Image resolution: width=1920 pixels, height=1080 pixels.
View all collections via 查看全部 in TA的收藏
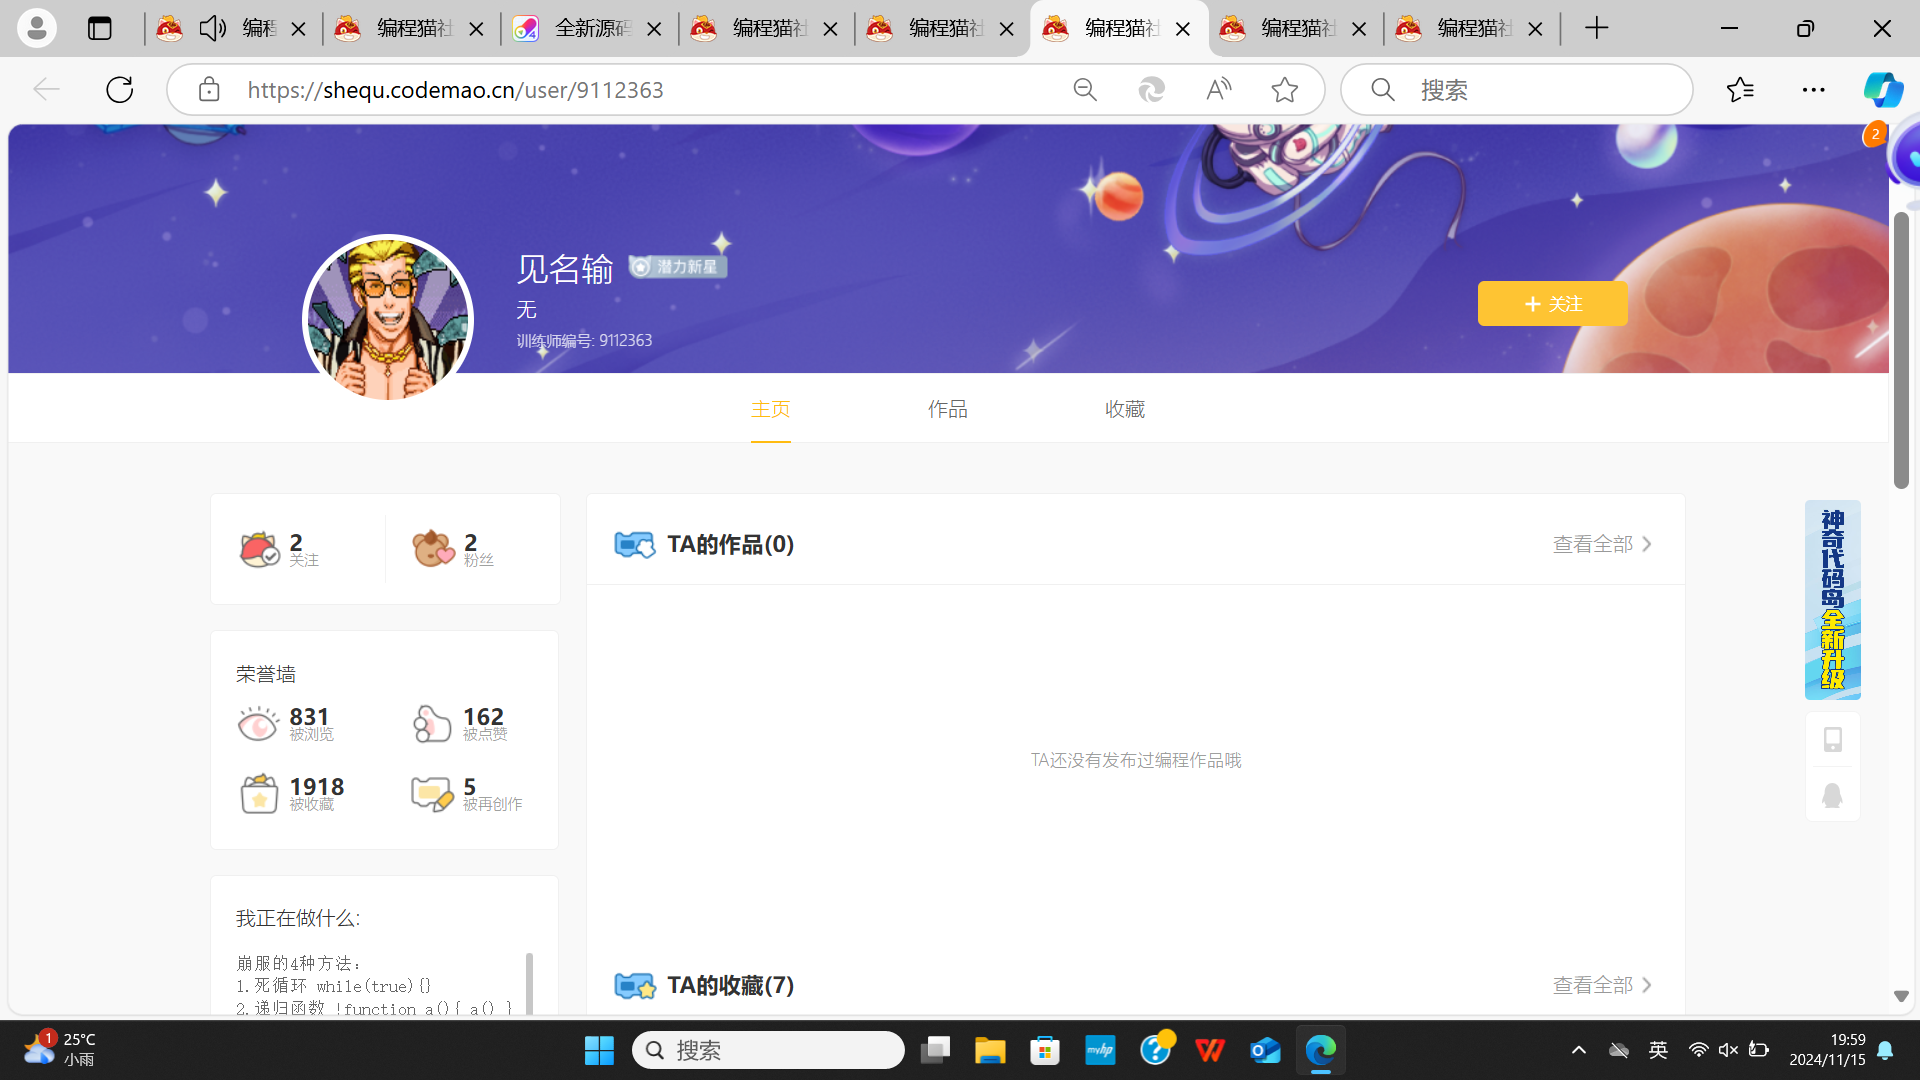pyautogui.click(x=1602, y=985)
